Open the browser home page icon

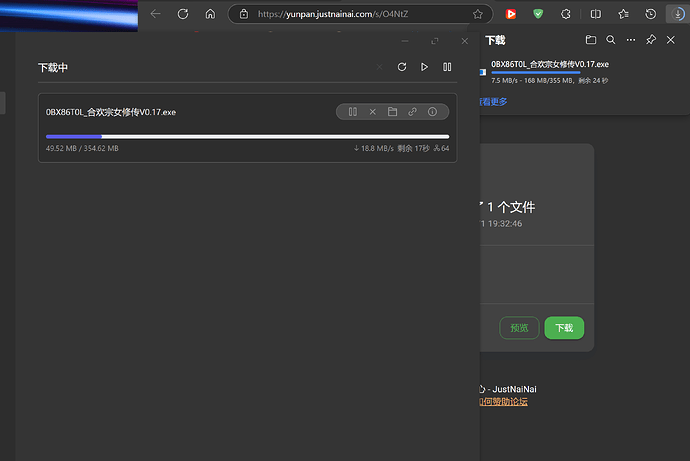tap(210, 14)
